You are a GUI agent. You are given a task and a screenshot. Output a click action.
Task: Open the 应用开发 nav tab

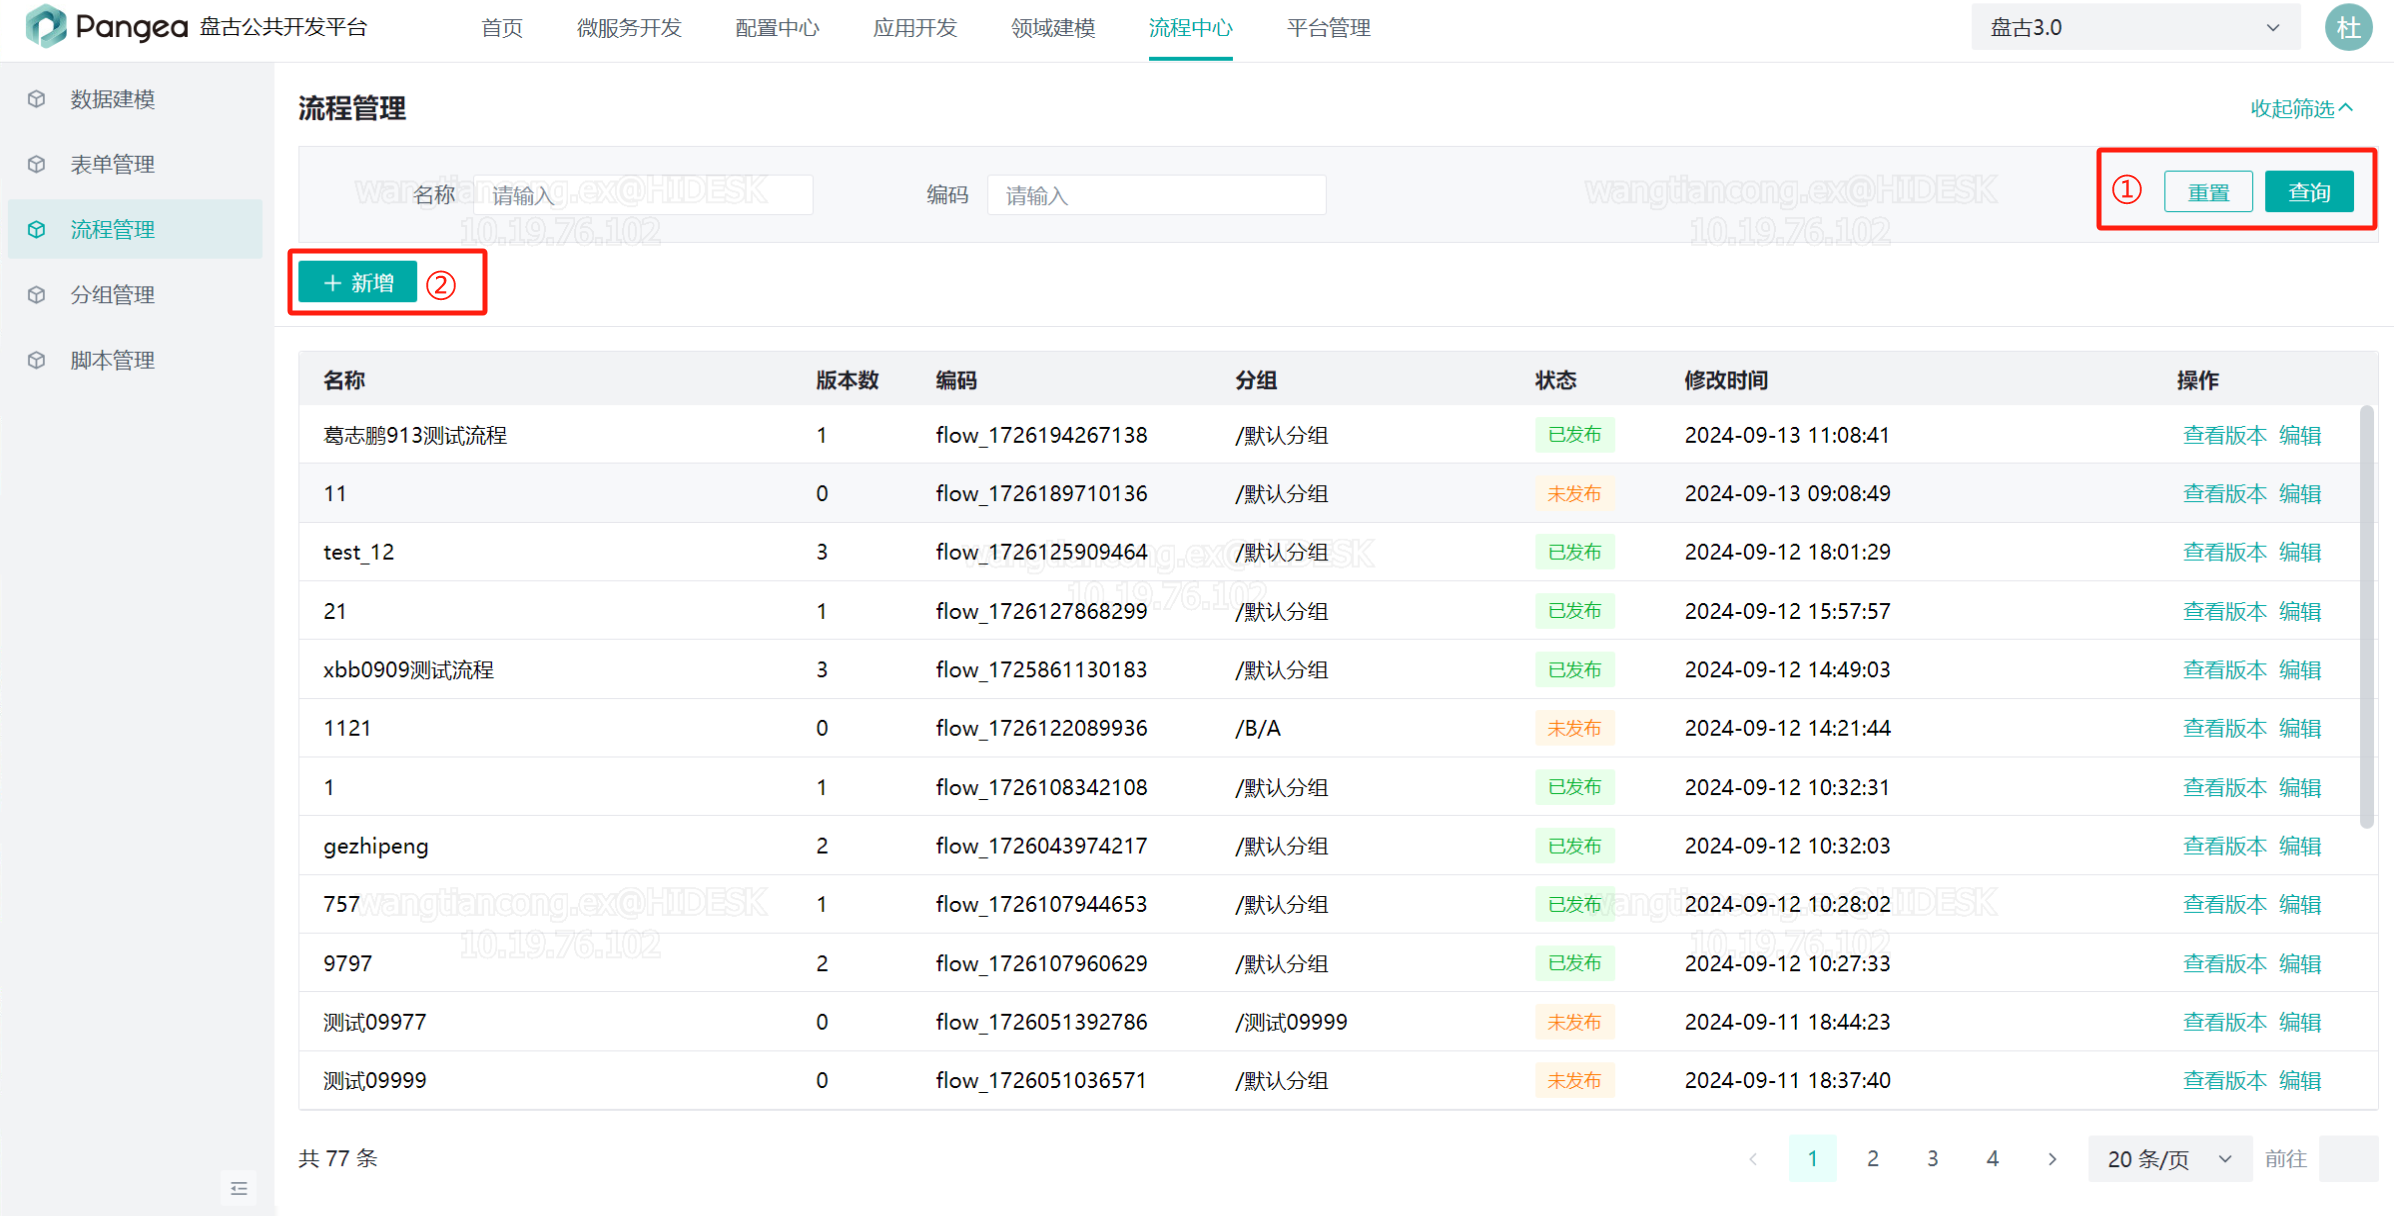pyautogui.click(x=915, y=28)
